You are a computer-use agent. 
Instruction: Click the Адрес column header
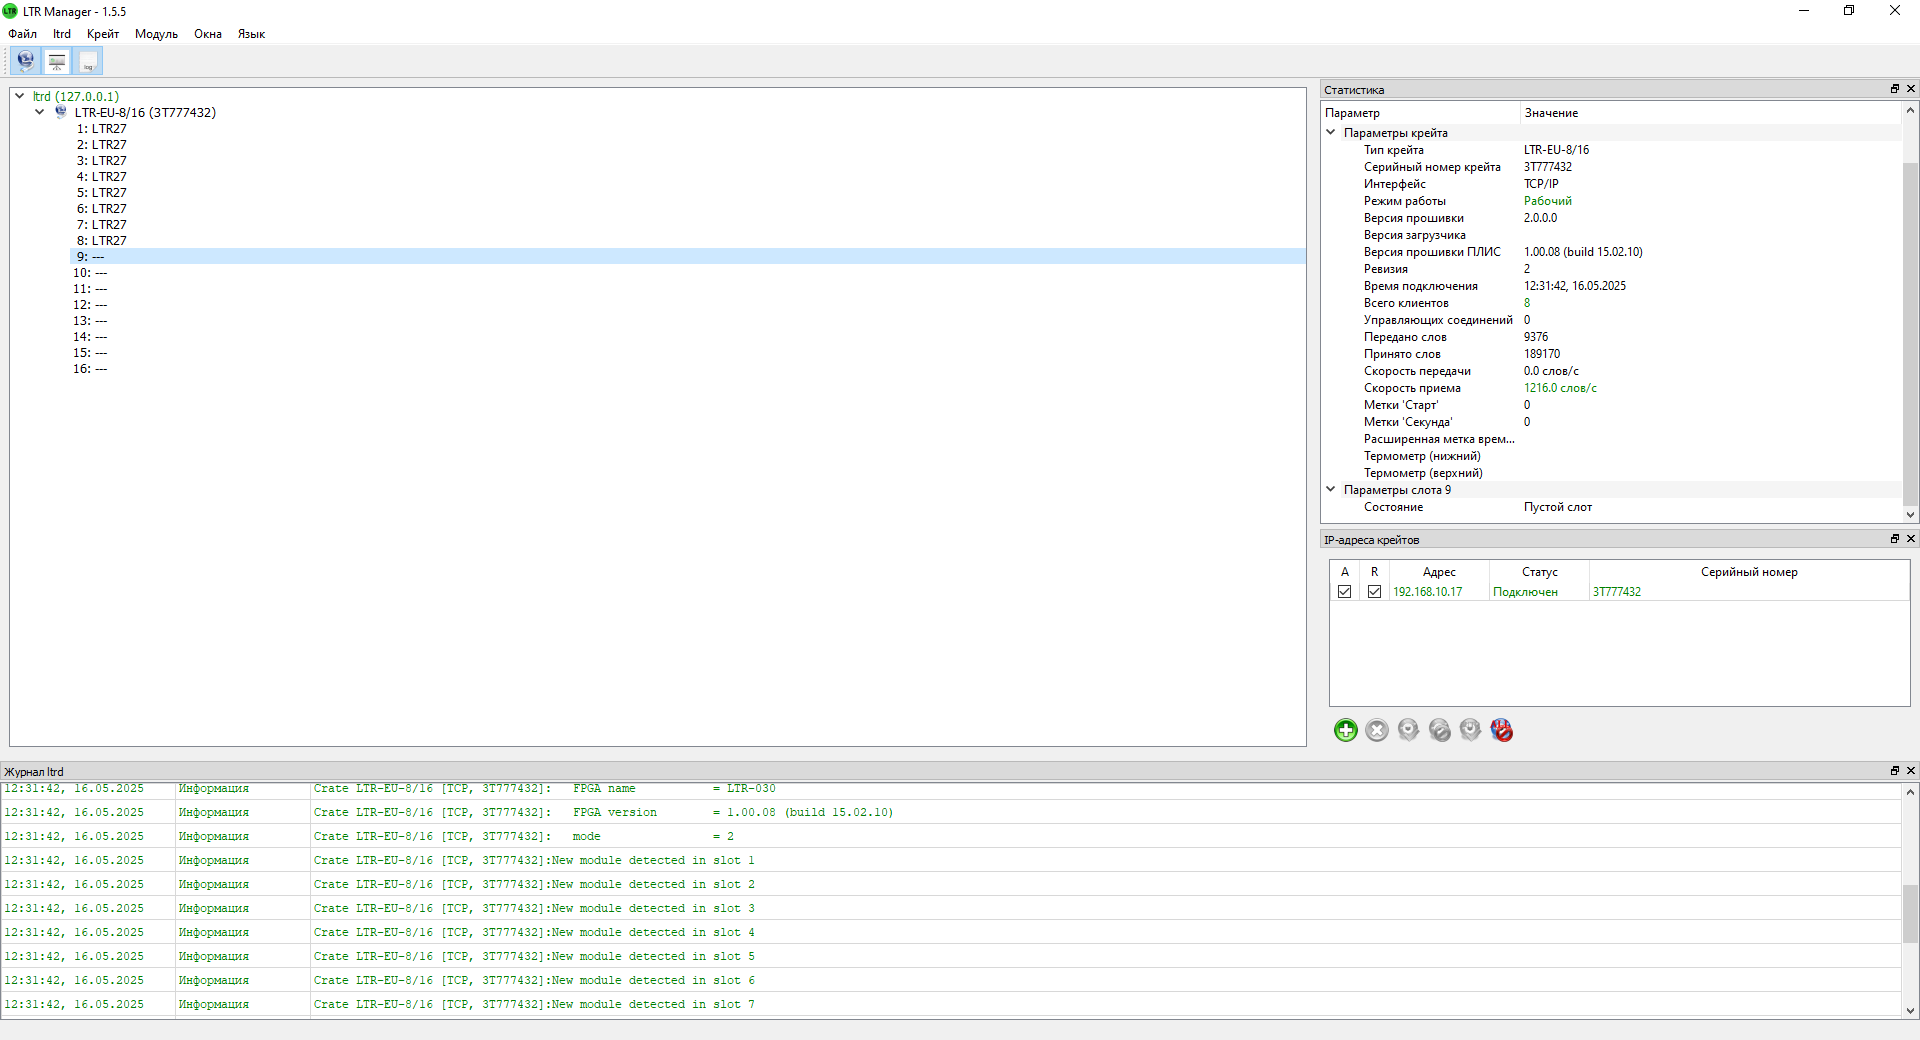point(1439,572)
